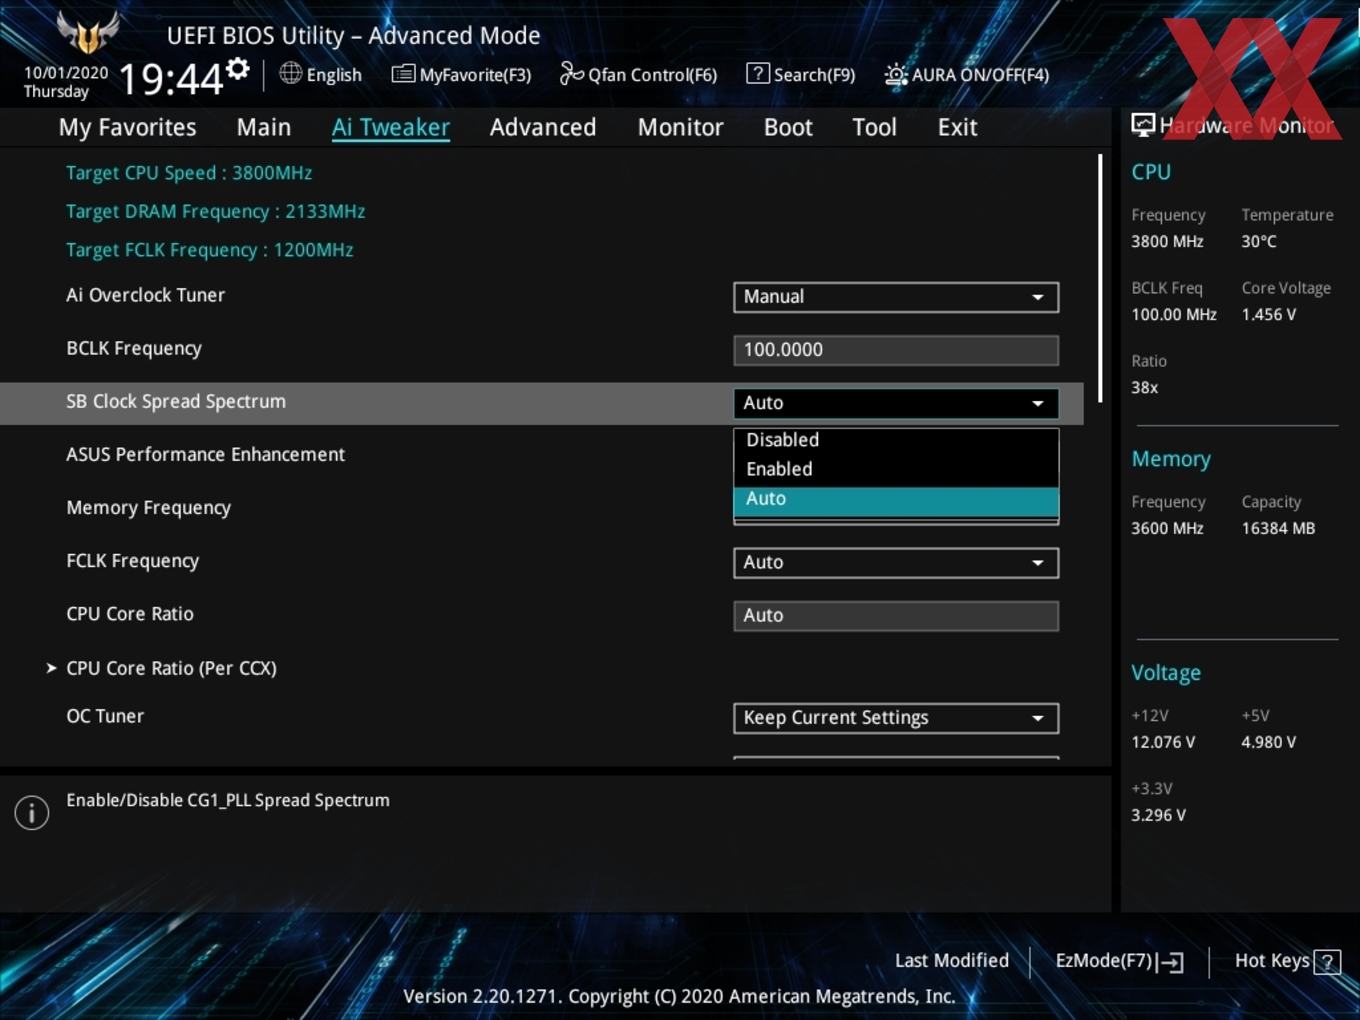Switch to EzMode(F7)
1360x1020 pixels.
pos(1119,961)
